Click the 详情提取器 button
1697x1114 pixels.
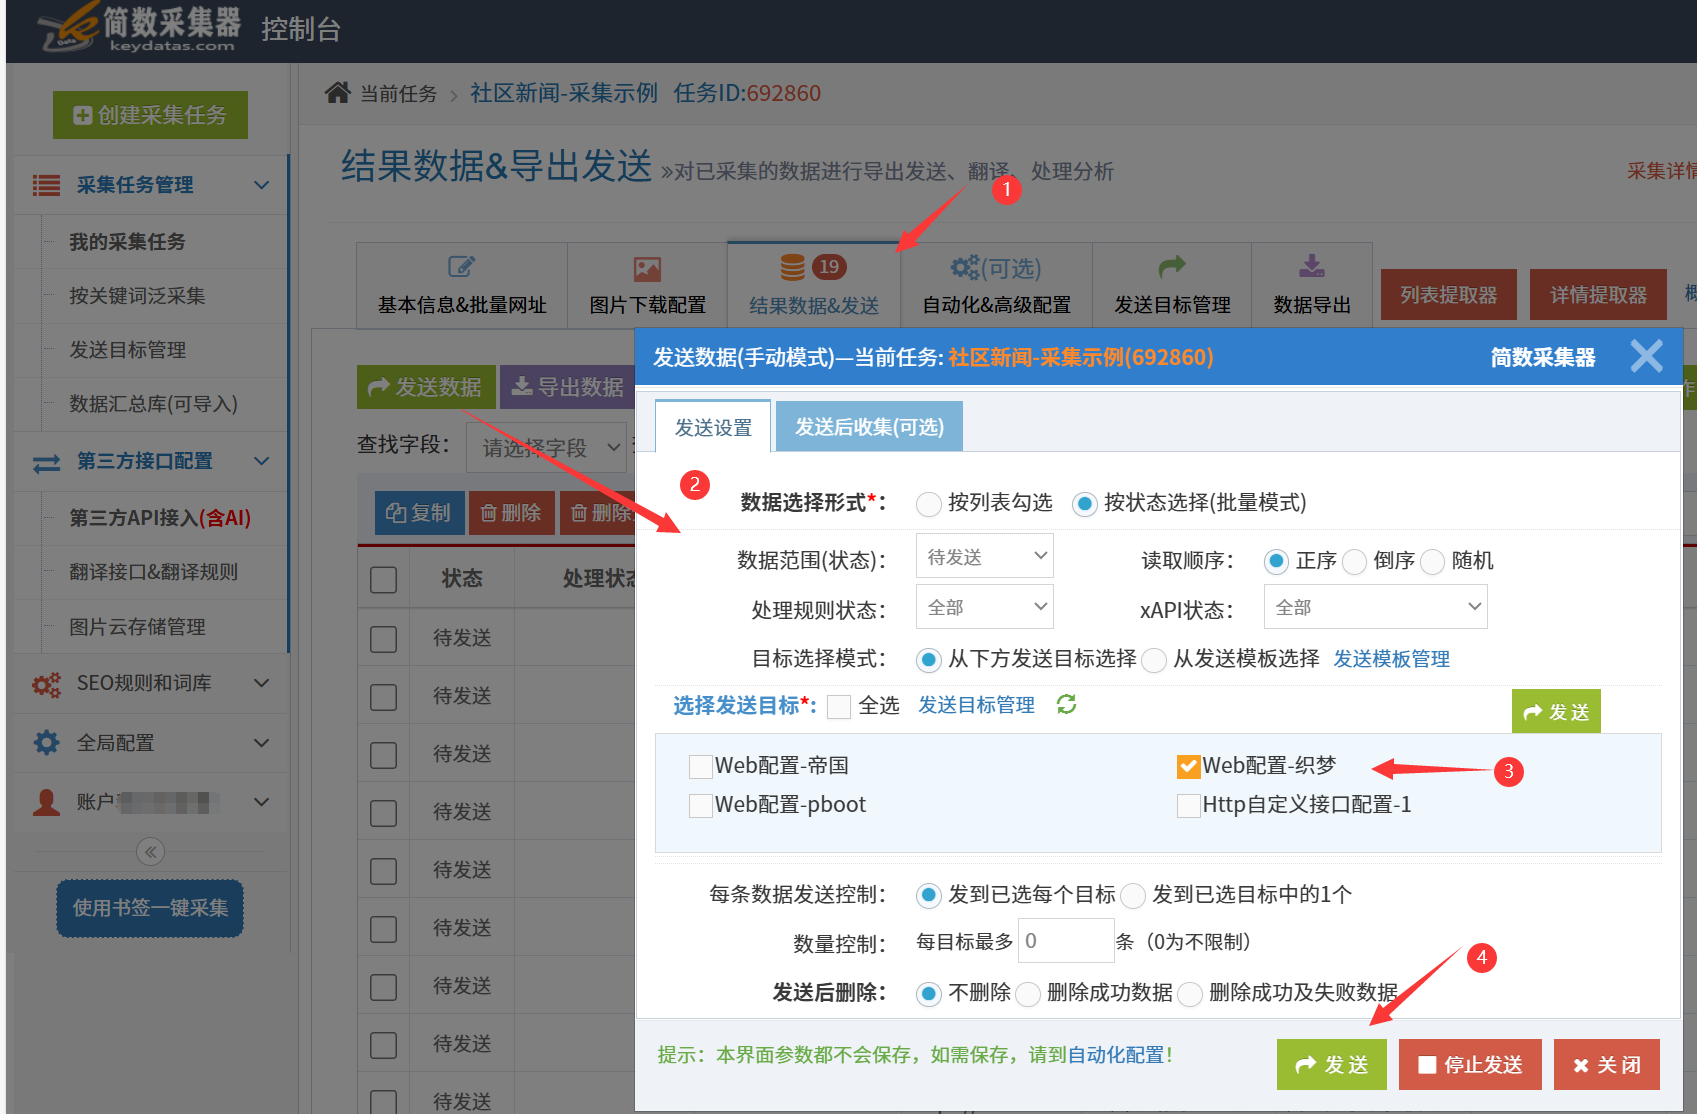pyautogui.click(x=1598, y=295)
